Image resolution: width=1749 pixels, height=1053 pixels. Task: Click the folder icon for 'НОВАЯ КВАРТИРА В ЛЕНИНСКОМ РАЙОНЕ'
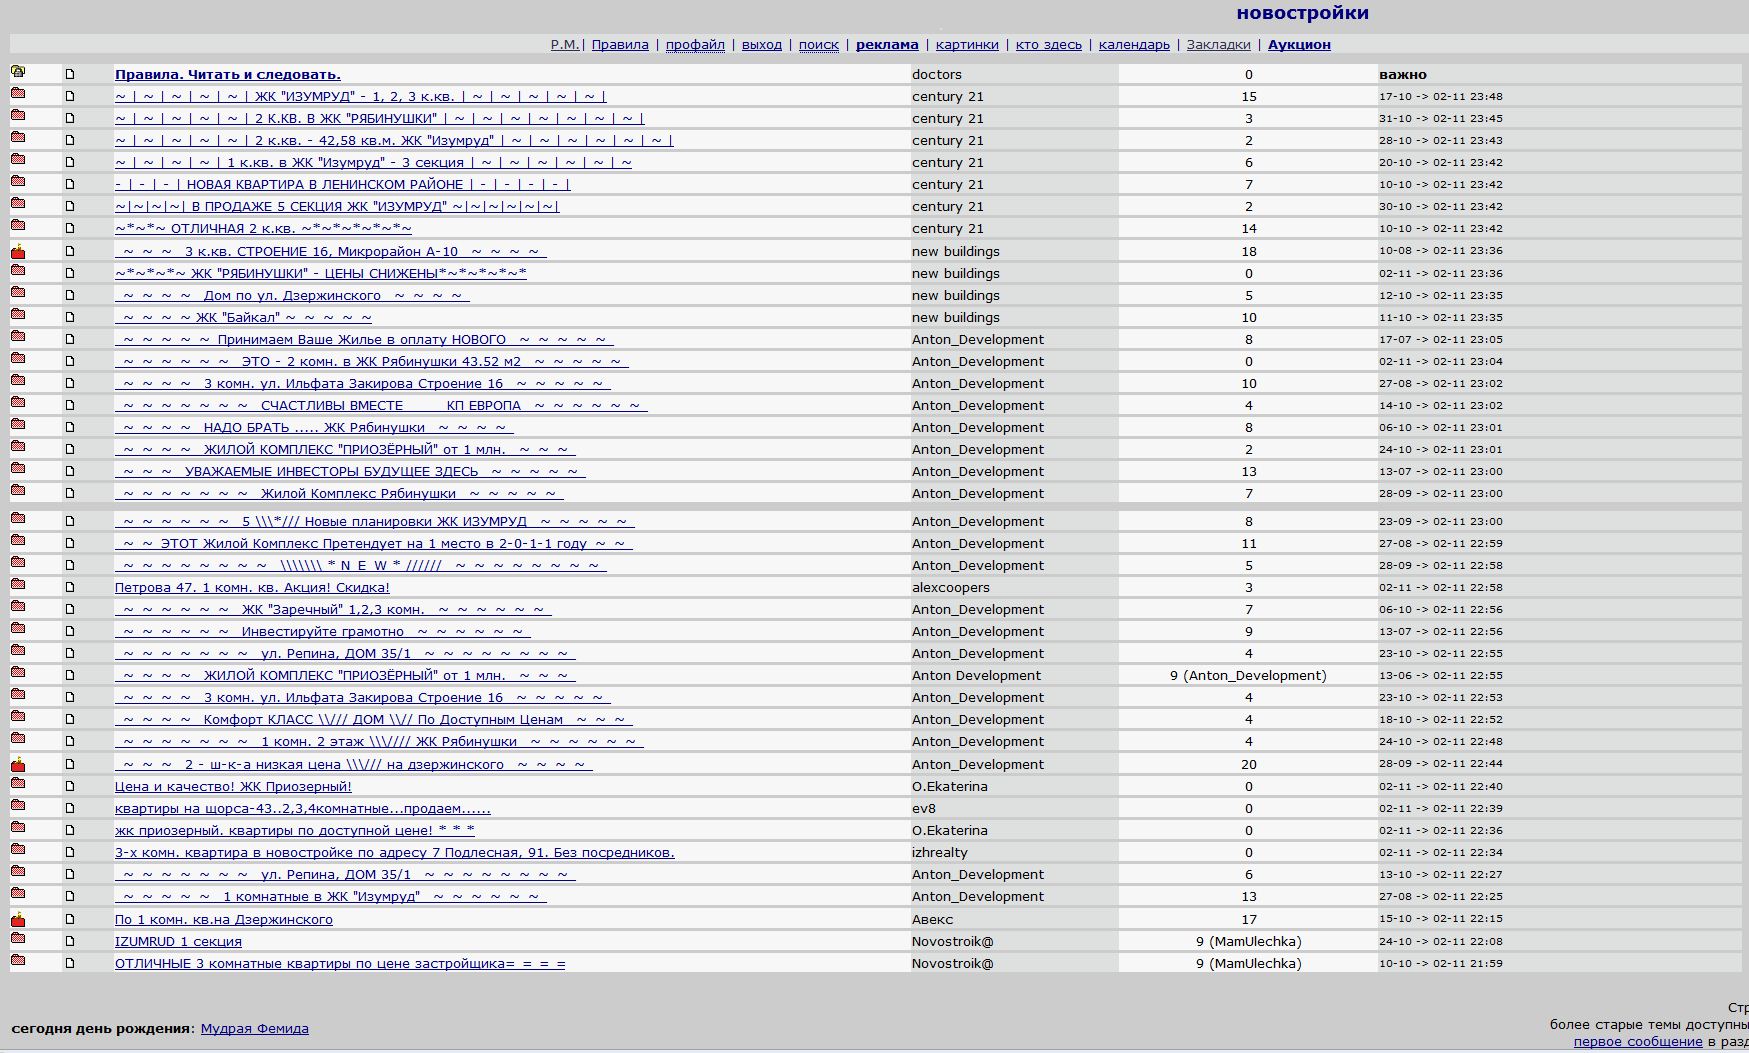click(18, 182)
